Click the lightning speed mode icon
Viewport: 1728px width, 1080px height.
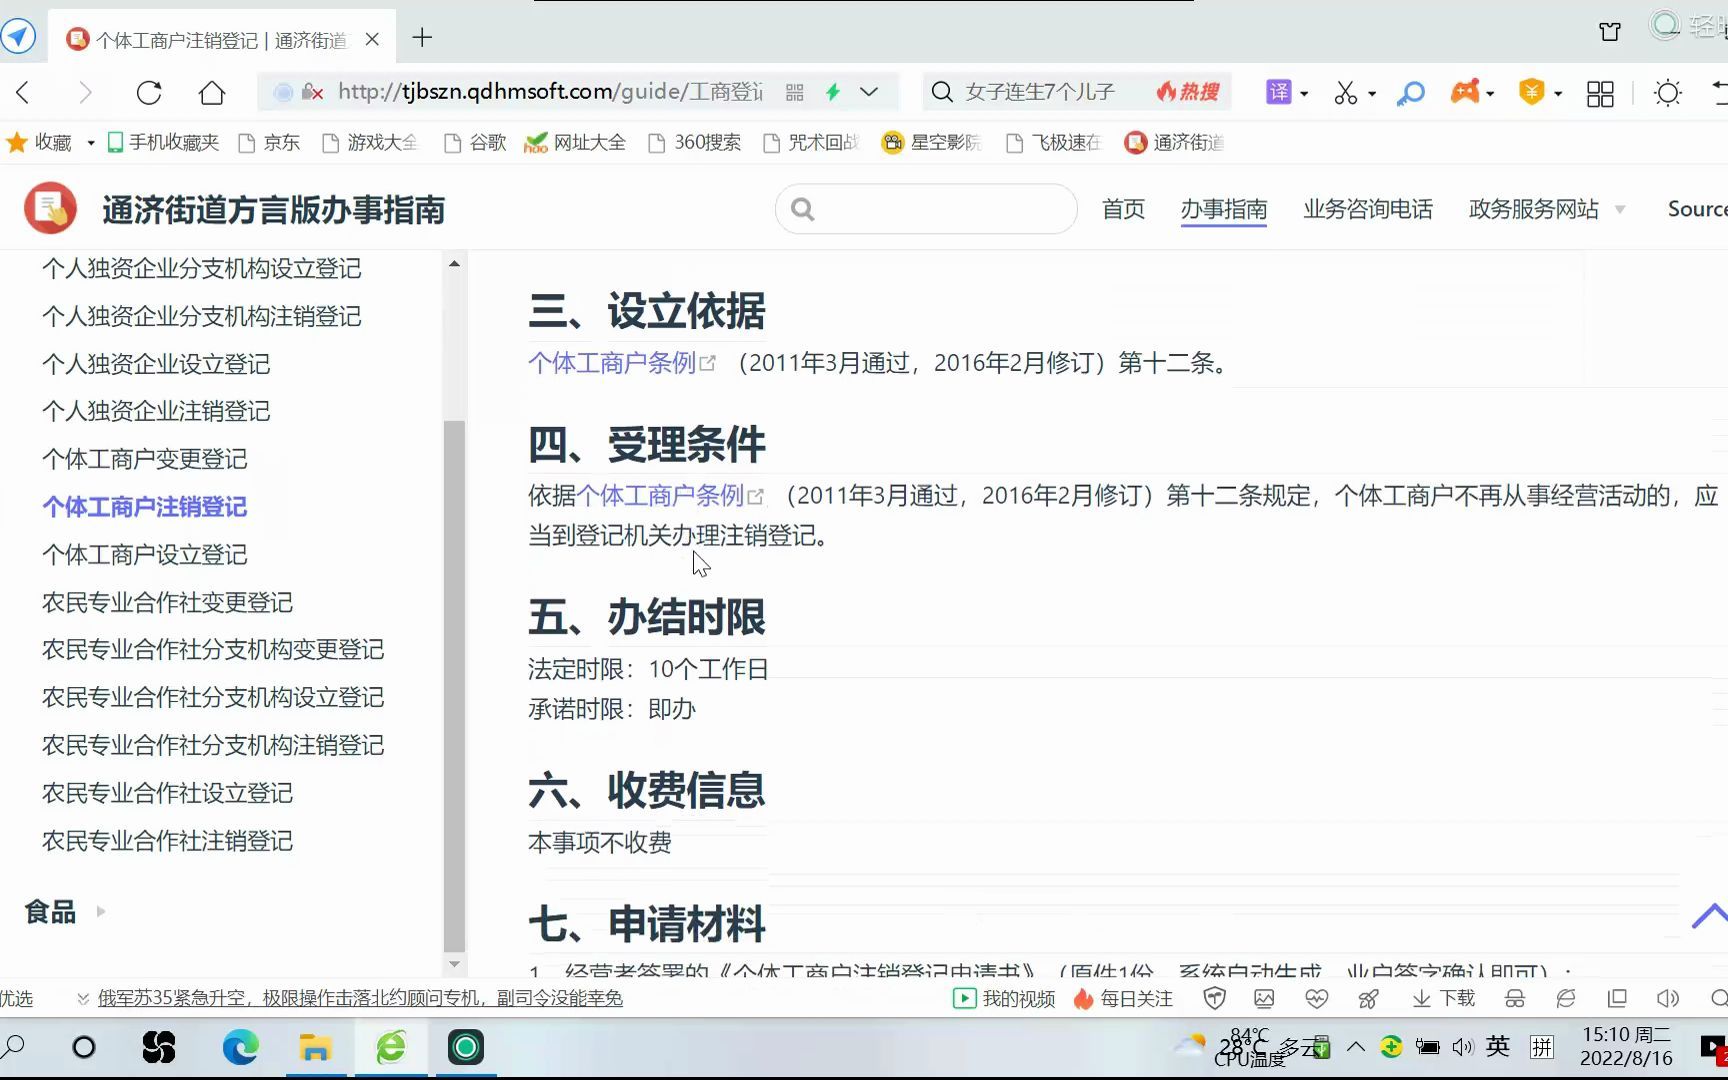832,93
